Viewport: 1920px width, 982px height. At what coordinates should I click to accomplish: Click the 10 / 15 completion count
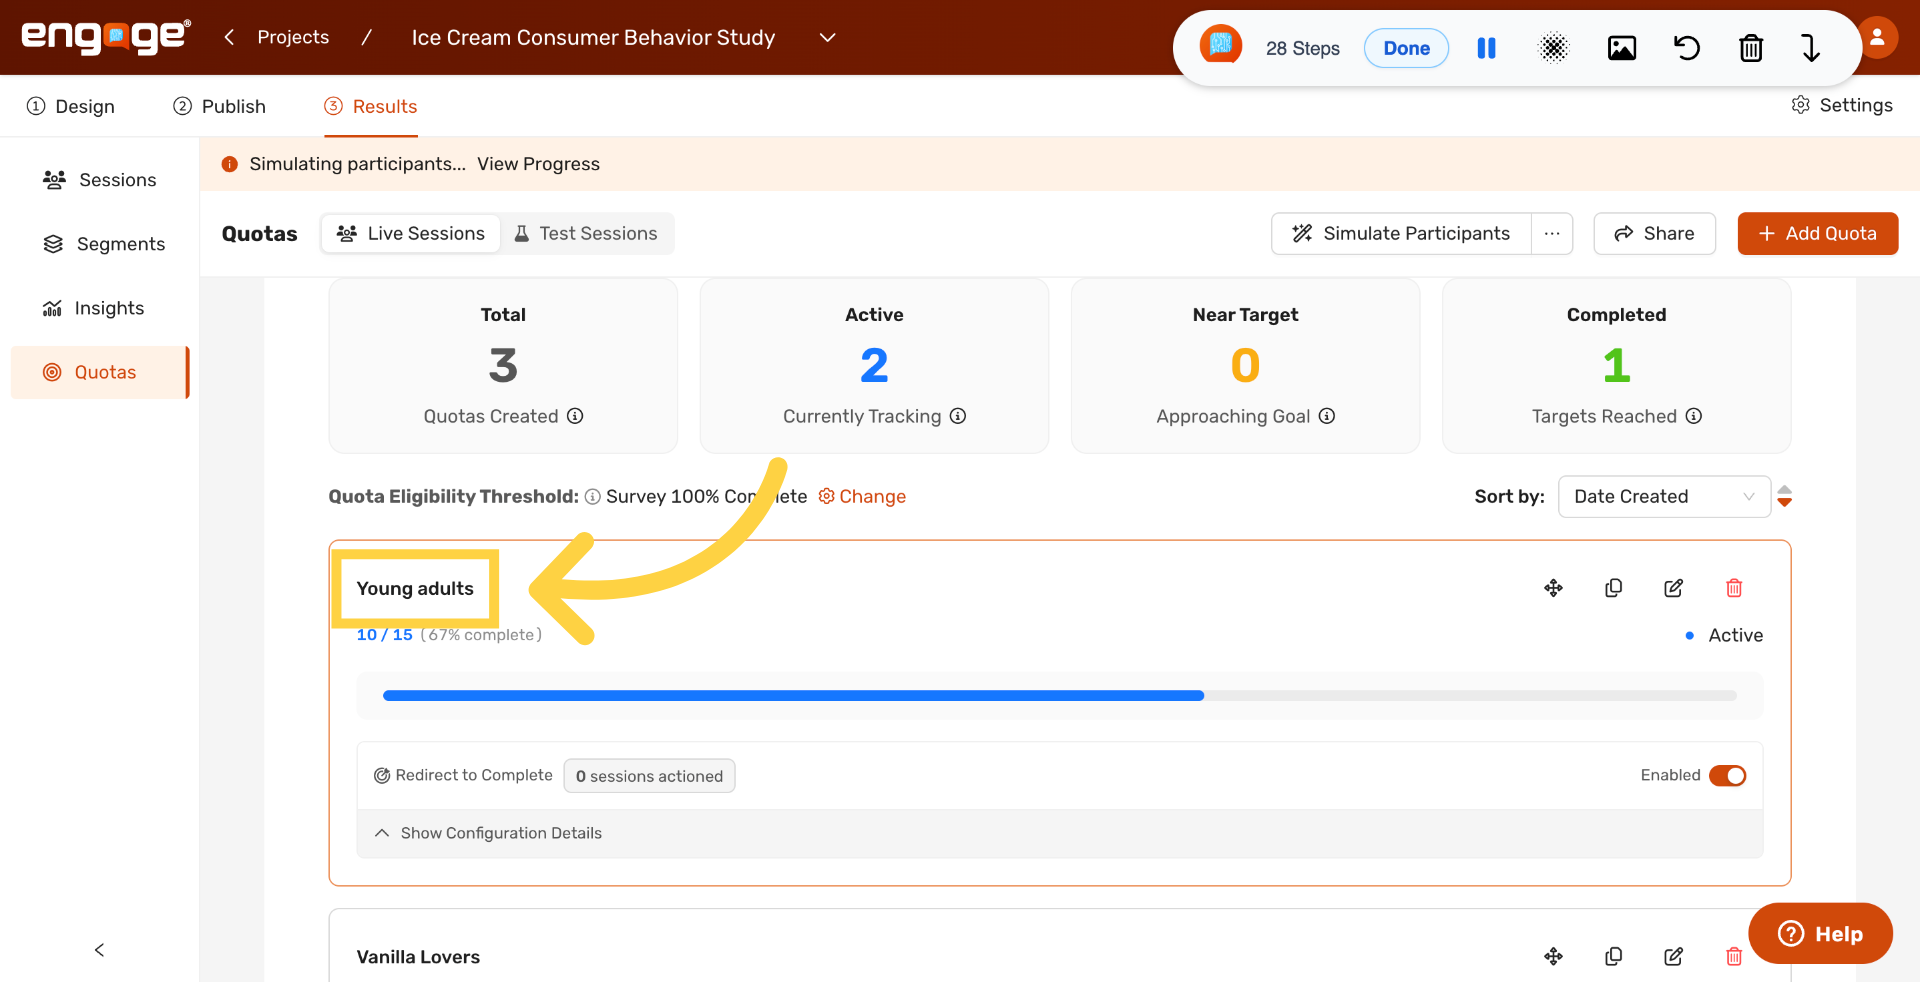pyautogui.click(x=385, y=635)
